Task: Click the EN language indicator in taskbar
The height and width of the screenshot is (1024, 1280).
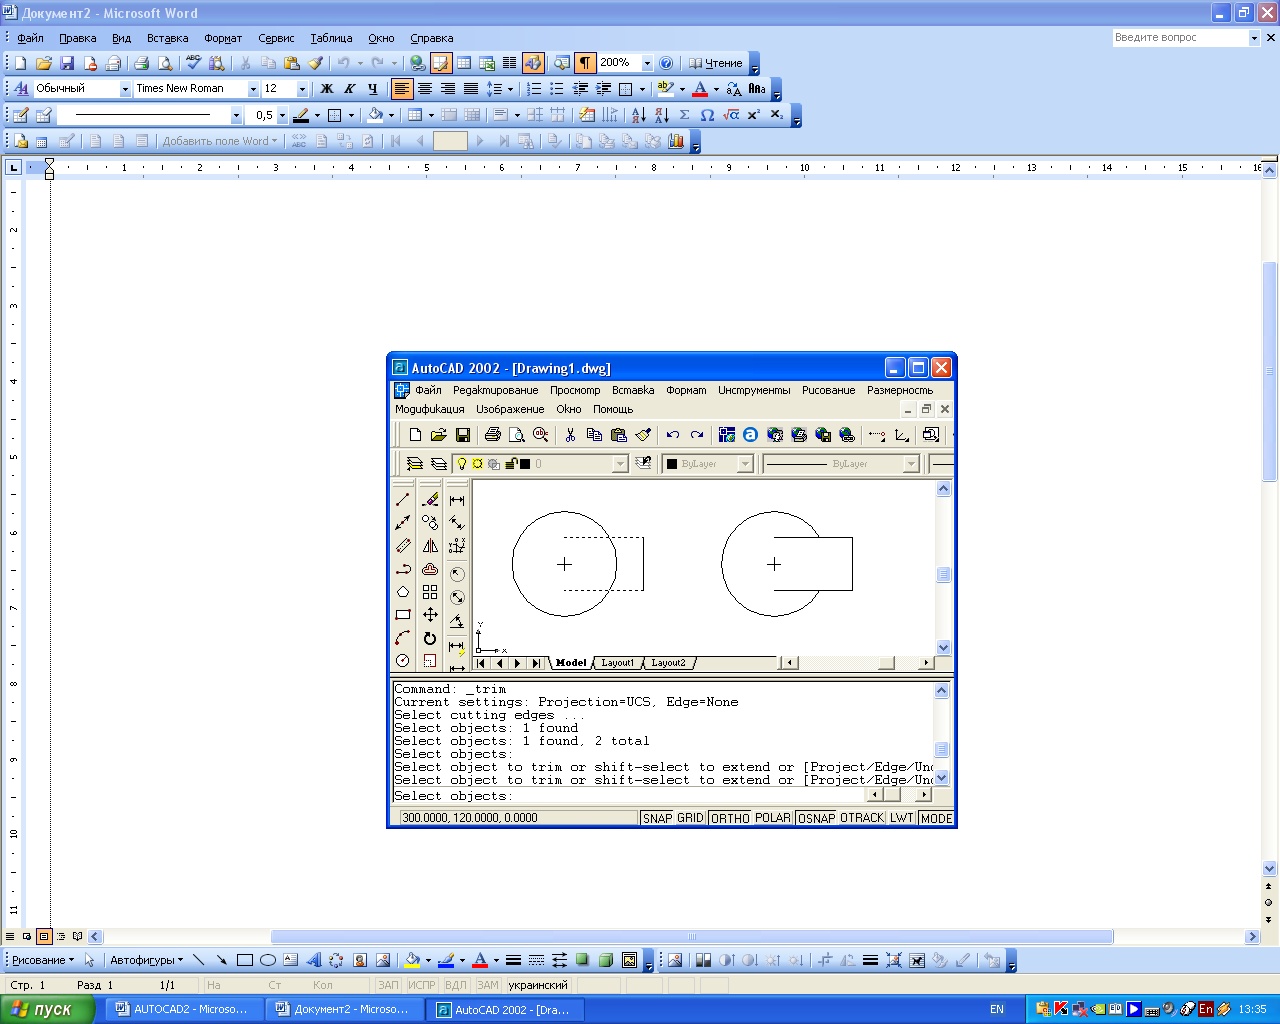Action: click(x=997, y=1009)
